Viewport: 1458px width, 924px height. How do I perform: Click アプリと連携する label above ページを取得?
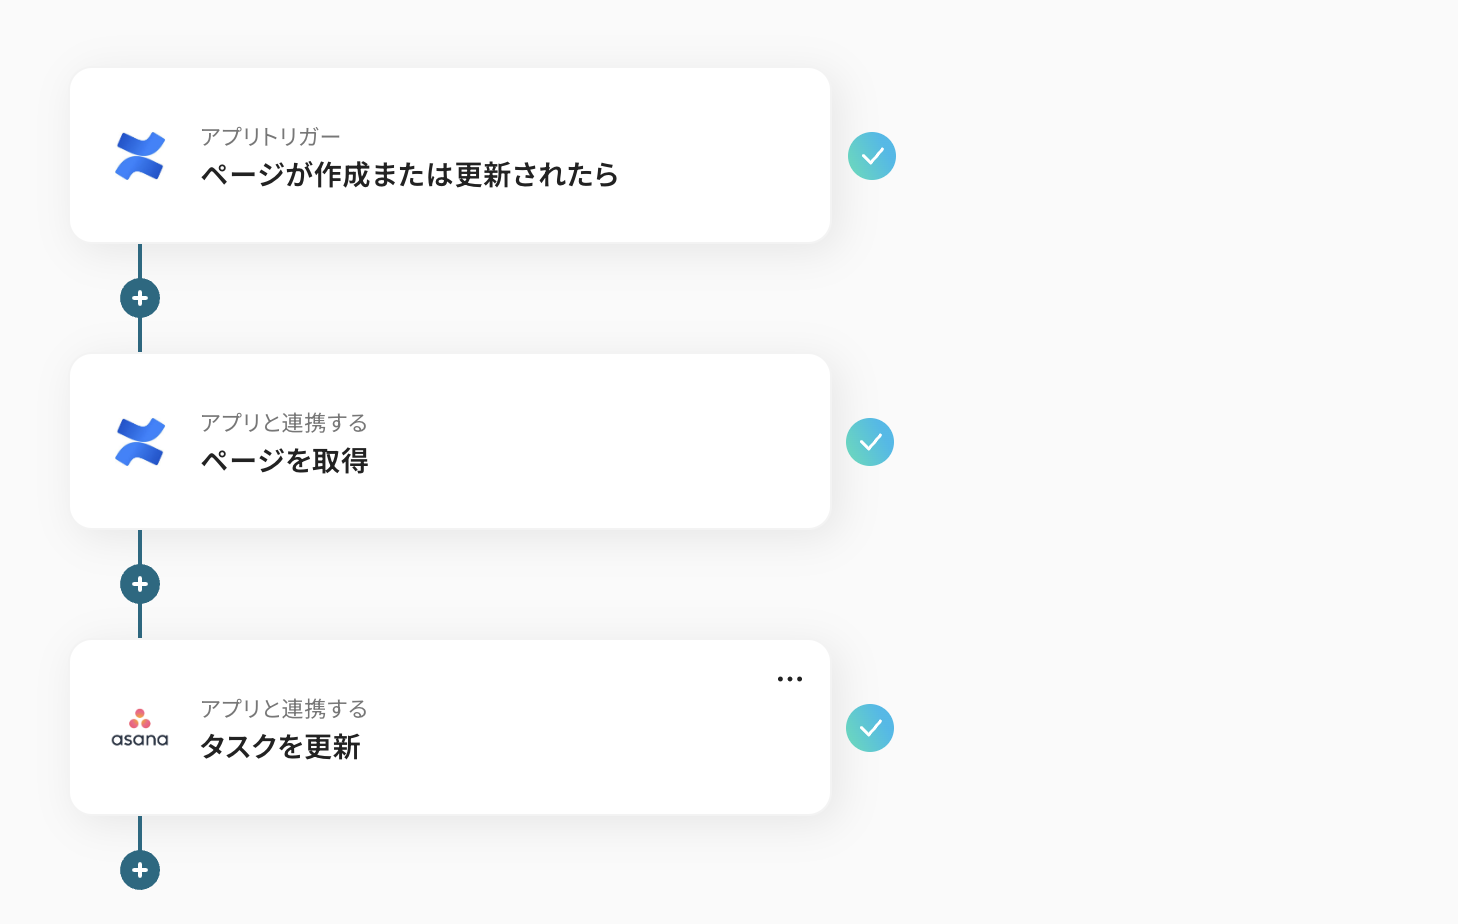click(x=284, y=423)
